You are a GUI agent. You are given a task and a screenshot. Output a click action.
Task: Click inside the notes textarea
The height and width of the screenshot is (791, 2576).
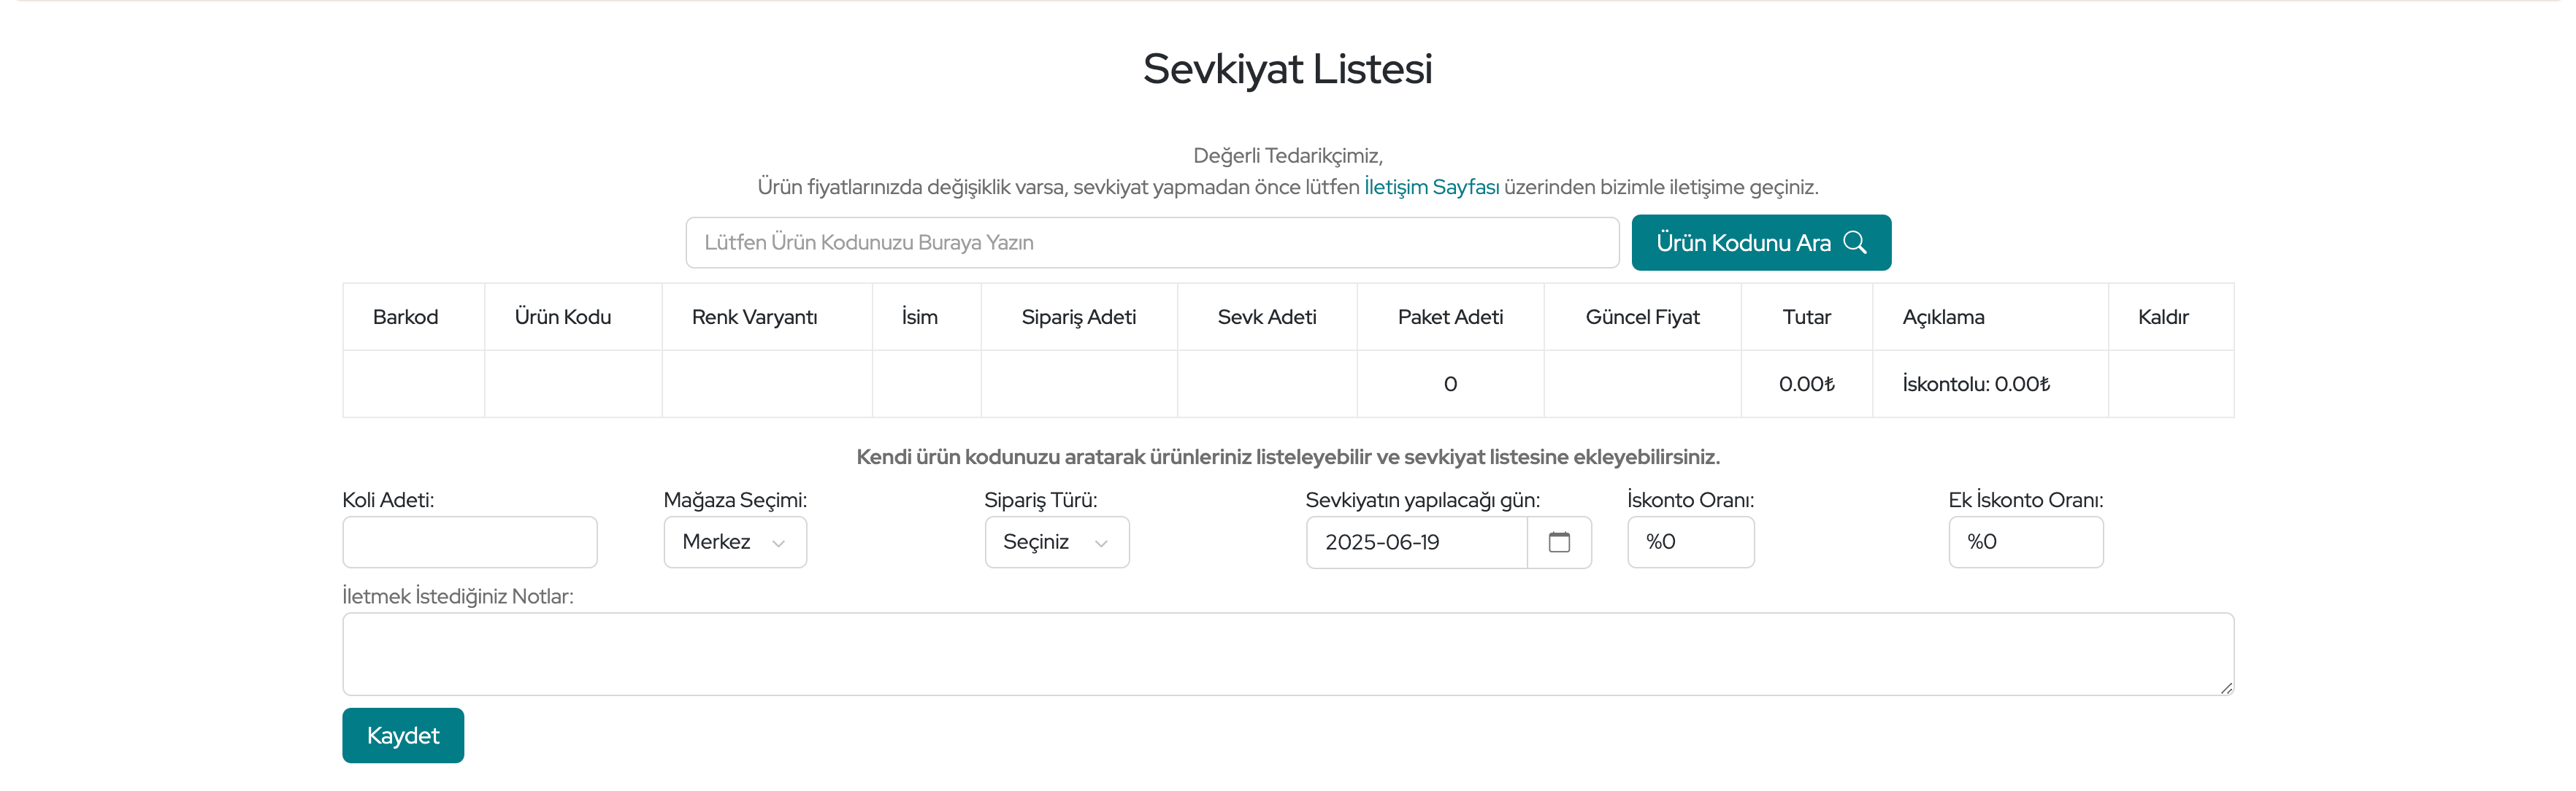[1287, 654]
